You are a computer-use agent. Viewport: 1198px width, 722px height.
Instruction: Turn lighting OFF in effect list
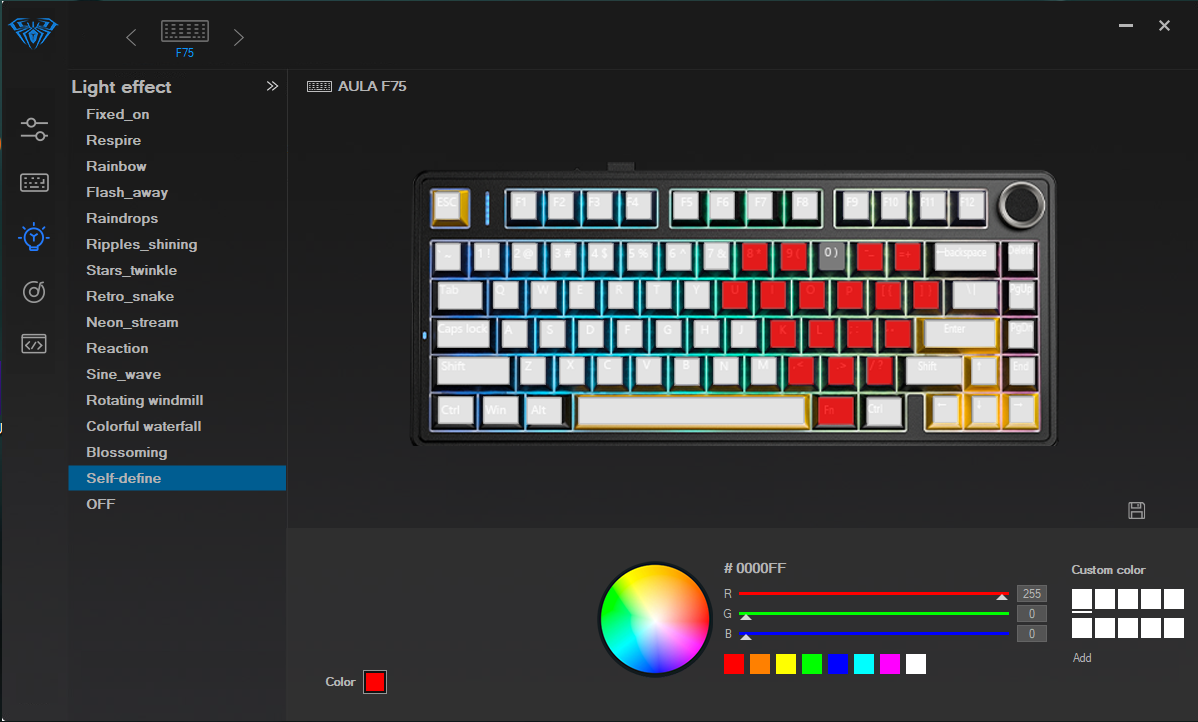click(x=101, y=503)
